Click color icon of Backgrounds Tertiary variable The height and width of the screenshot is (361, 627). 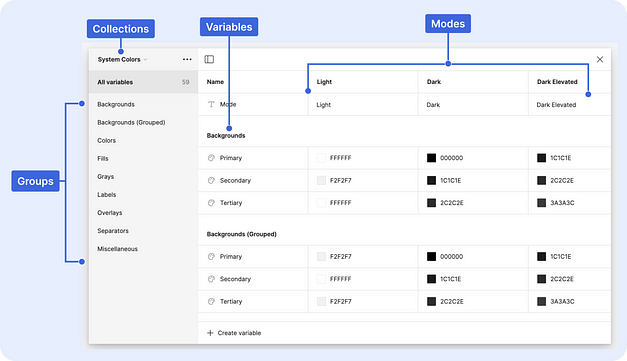211,203
